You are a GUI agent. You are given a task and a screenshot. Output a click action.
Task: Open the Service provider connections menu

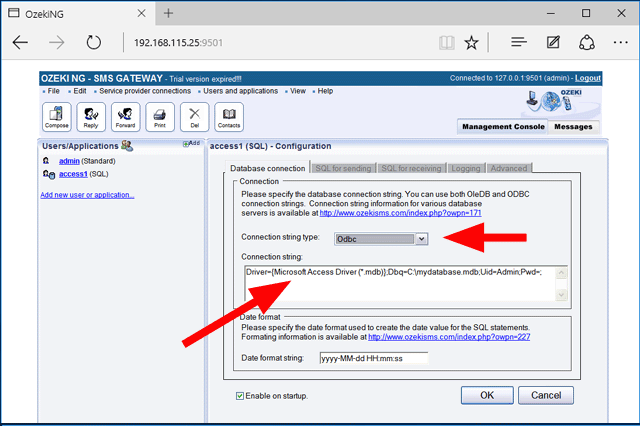click(x=146, y=91)
